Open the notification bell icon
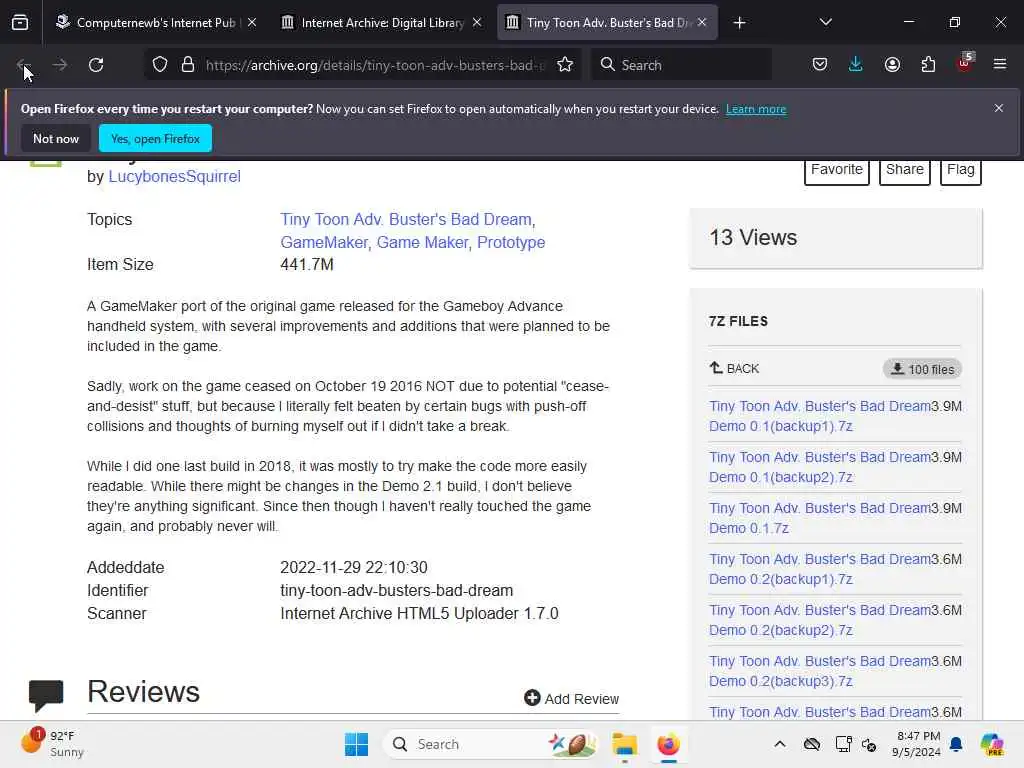 (956, 744)
